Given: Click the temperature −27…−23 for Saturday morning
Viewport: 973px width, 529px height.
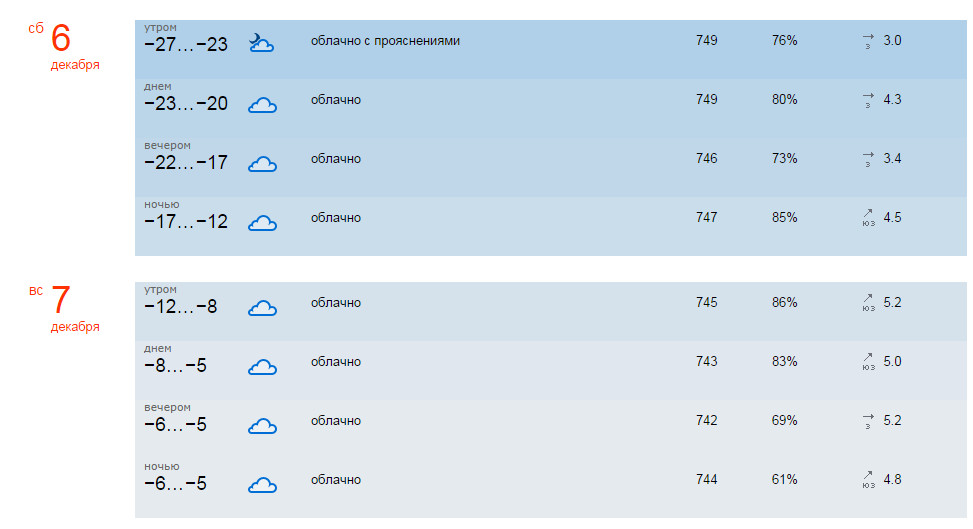Looking at the screenshot, I should pos(186,45).
